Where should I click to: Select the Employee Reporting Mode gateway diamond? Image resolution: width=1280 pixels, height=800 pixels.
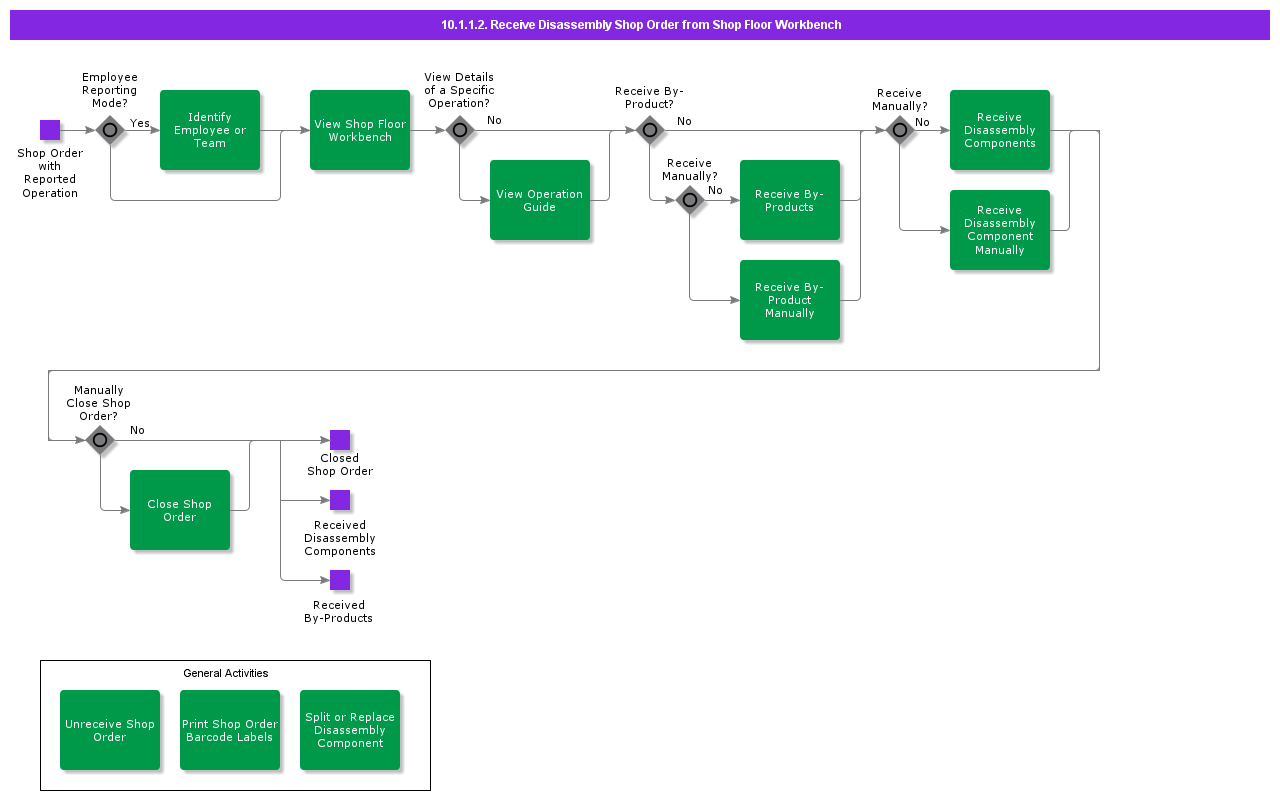[x=110, y=130]
